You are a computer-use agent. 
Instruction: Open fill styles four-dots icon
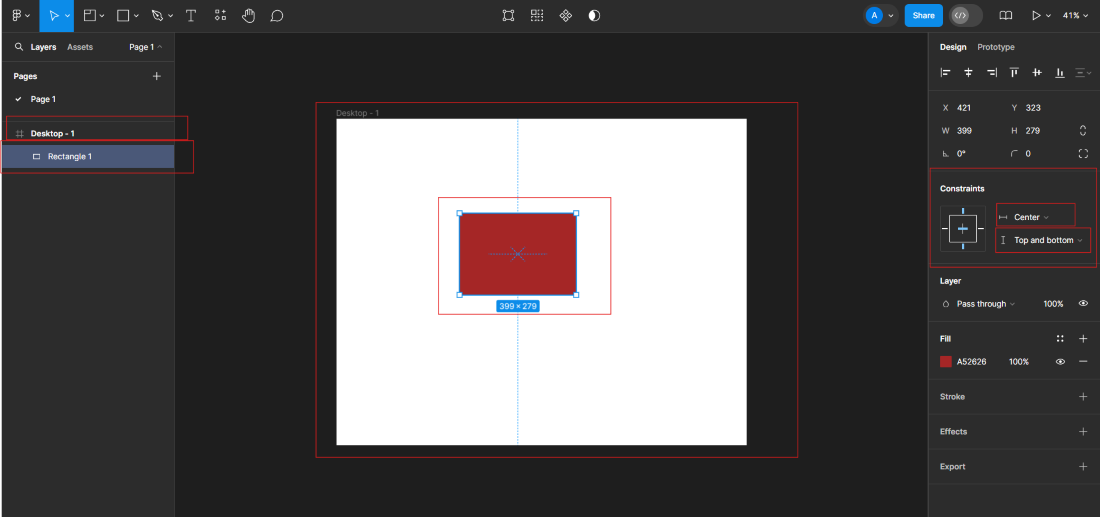click(x=1060, y=339)
